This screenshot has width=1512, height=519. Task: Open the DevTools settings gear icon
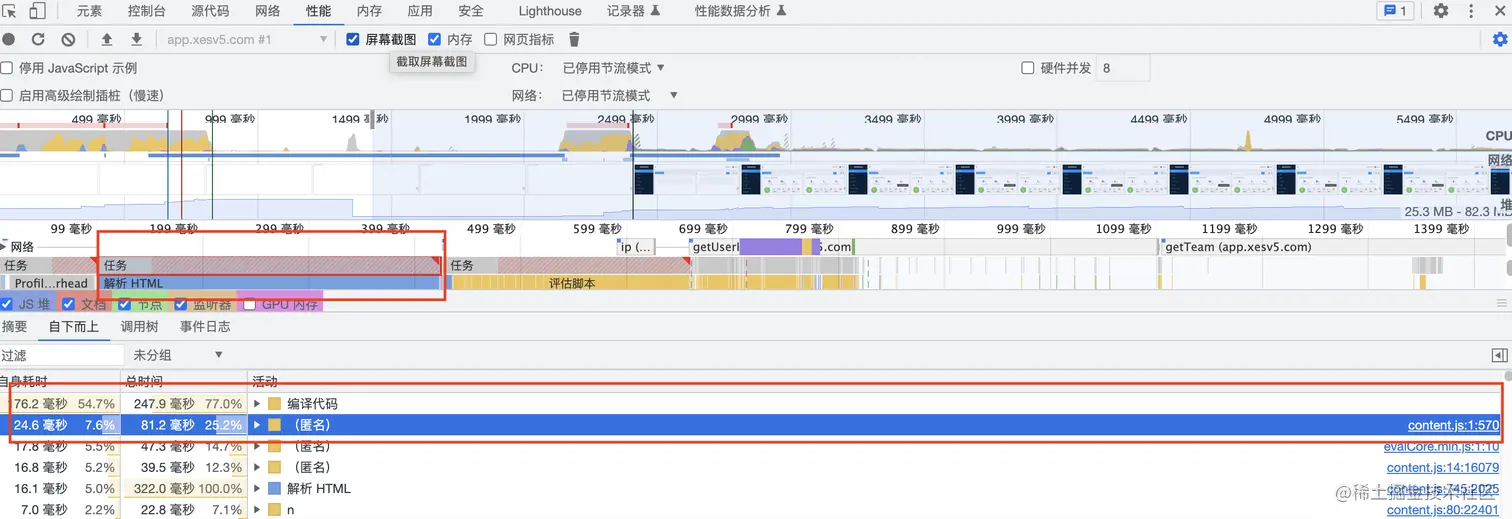coord(1441,11)
